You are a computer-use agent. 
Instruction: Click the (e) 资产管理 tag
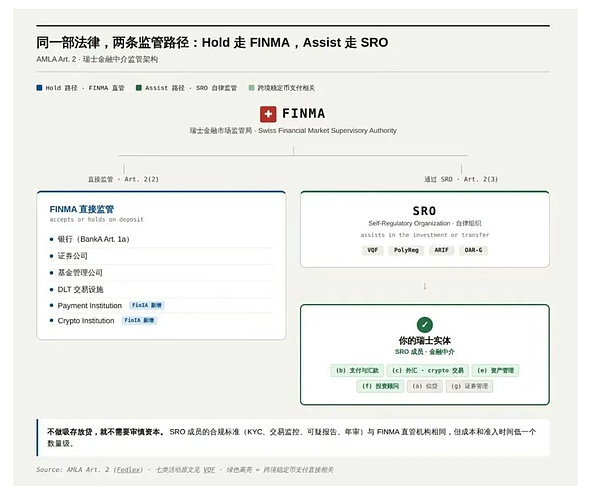coord(495,370)
